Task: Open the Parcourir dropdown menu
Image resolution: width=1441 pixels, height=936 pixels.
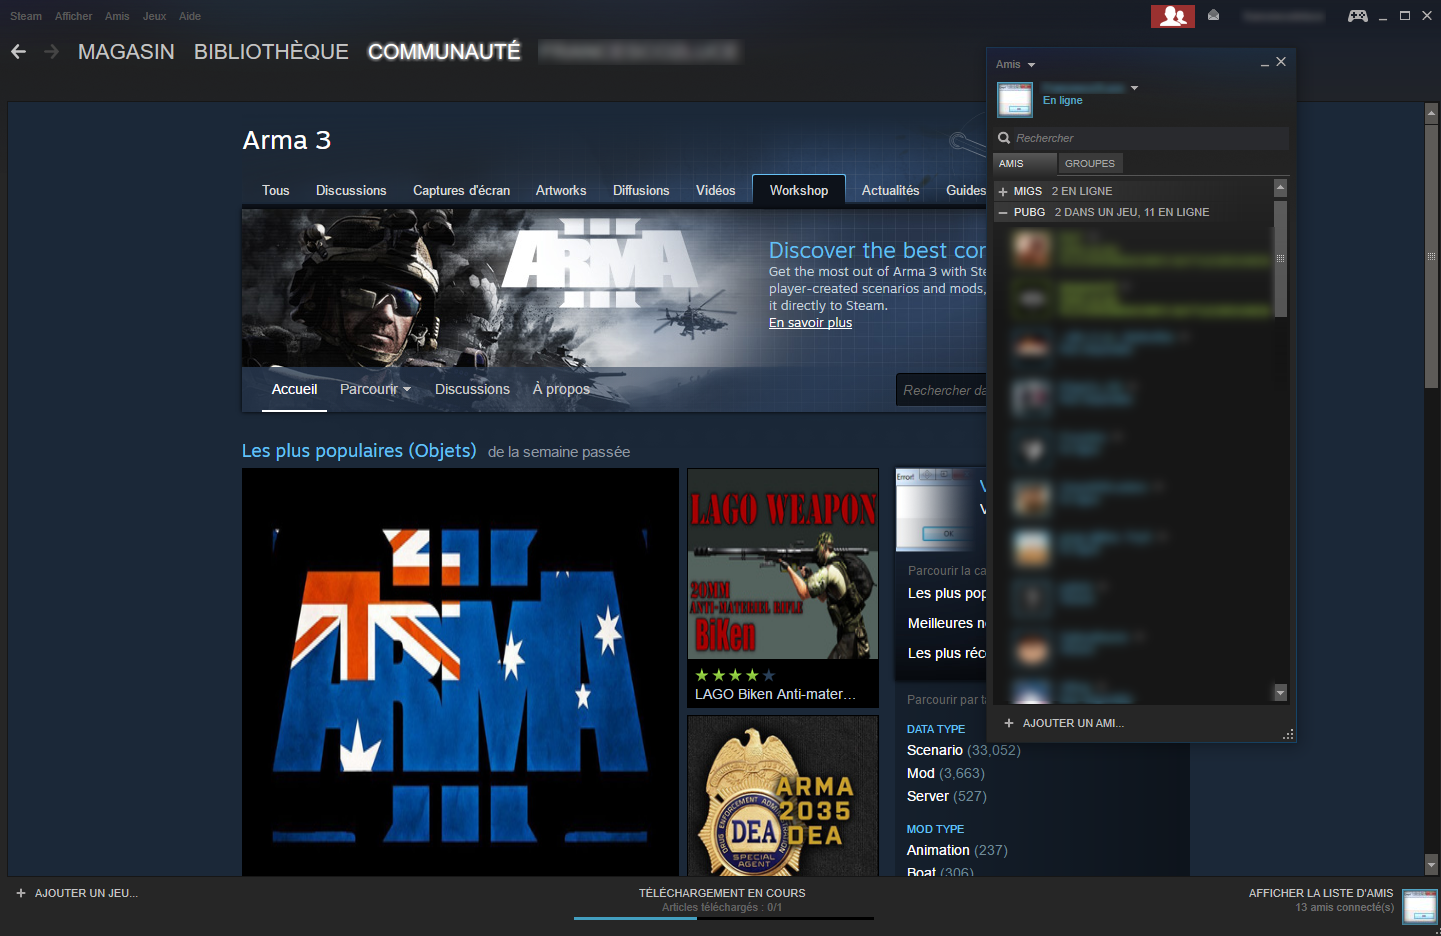Action: (x=374, y=389)
